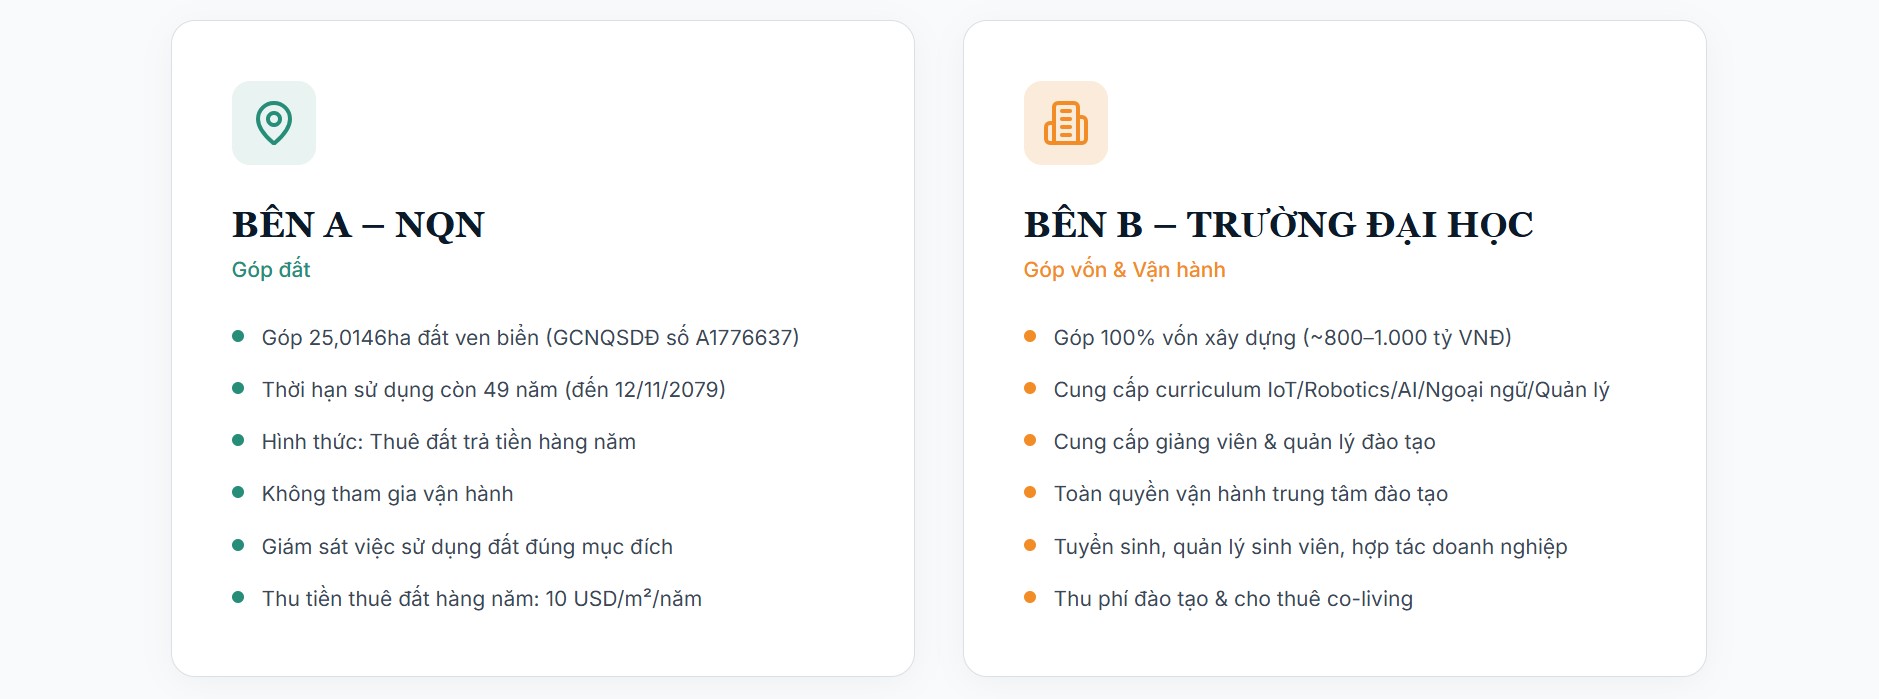Click the green Góp đất subtitle
Viewport: 1879px width, 699px height.
pyautogui.click(x=271, y=270)
